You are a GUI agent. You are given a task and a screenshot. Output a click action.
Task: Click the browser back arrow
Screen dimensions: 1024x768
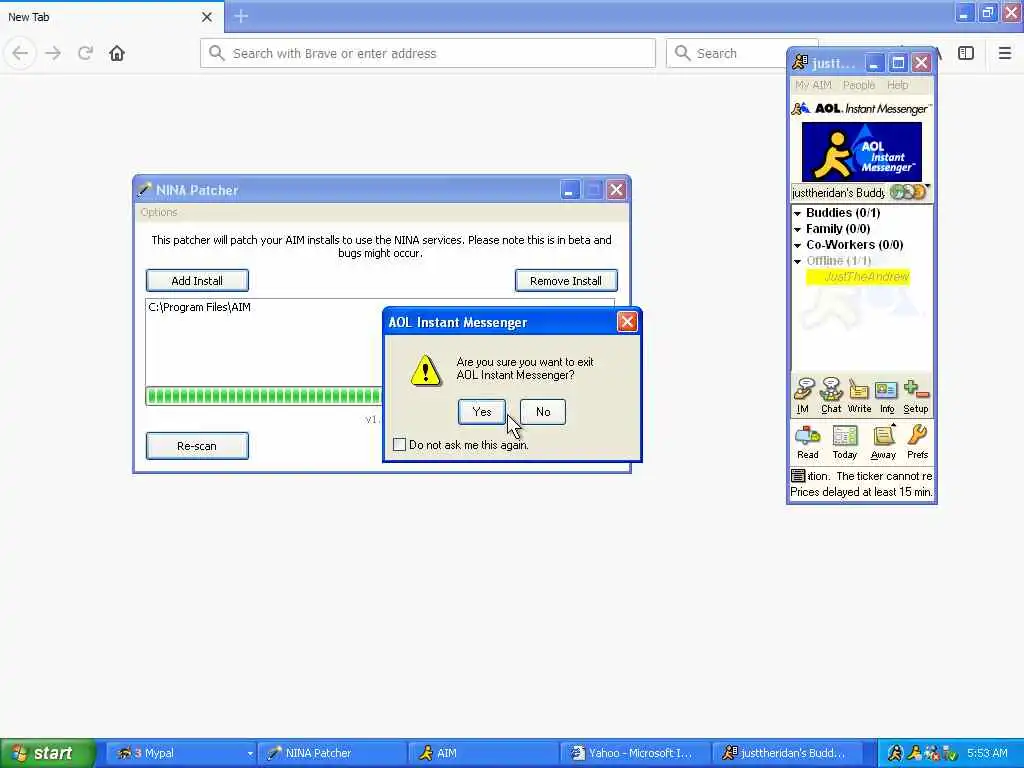pos(20,53)
